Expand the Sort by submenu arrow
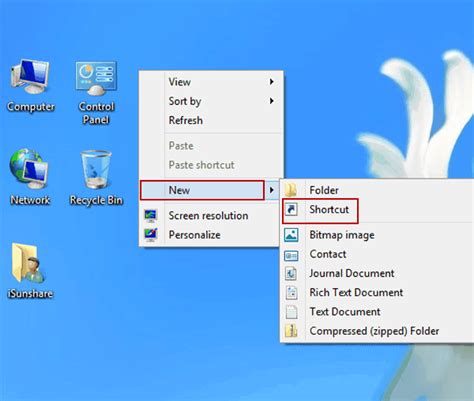 click(x=272, y=101)
